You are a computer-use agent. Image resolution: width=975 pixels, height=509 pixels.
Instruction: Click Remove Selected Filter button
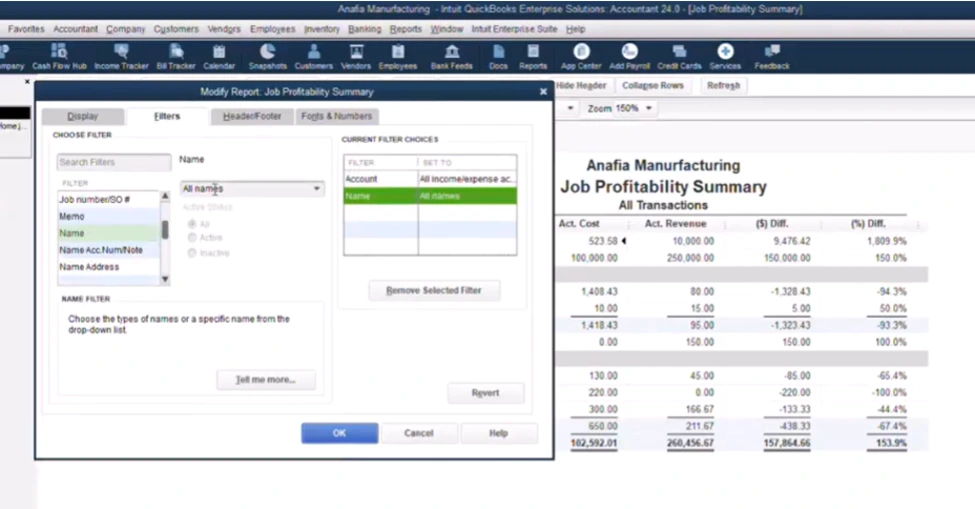coord(434,290)
